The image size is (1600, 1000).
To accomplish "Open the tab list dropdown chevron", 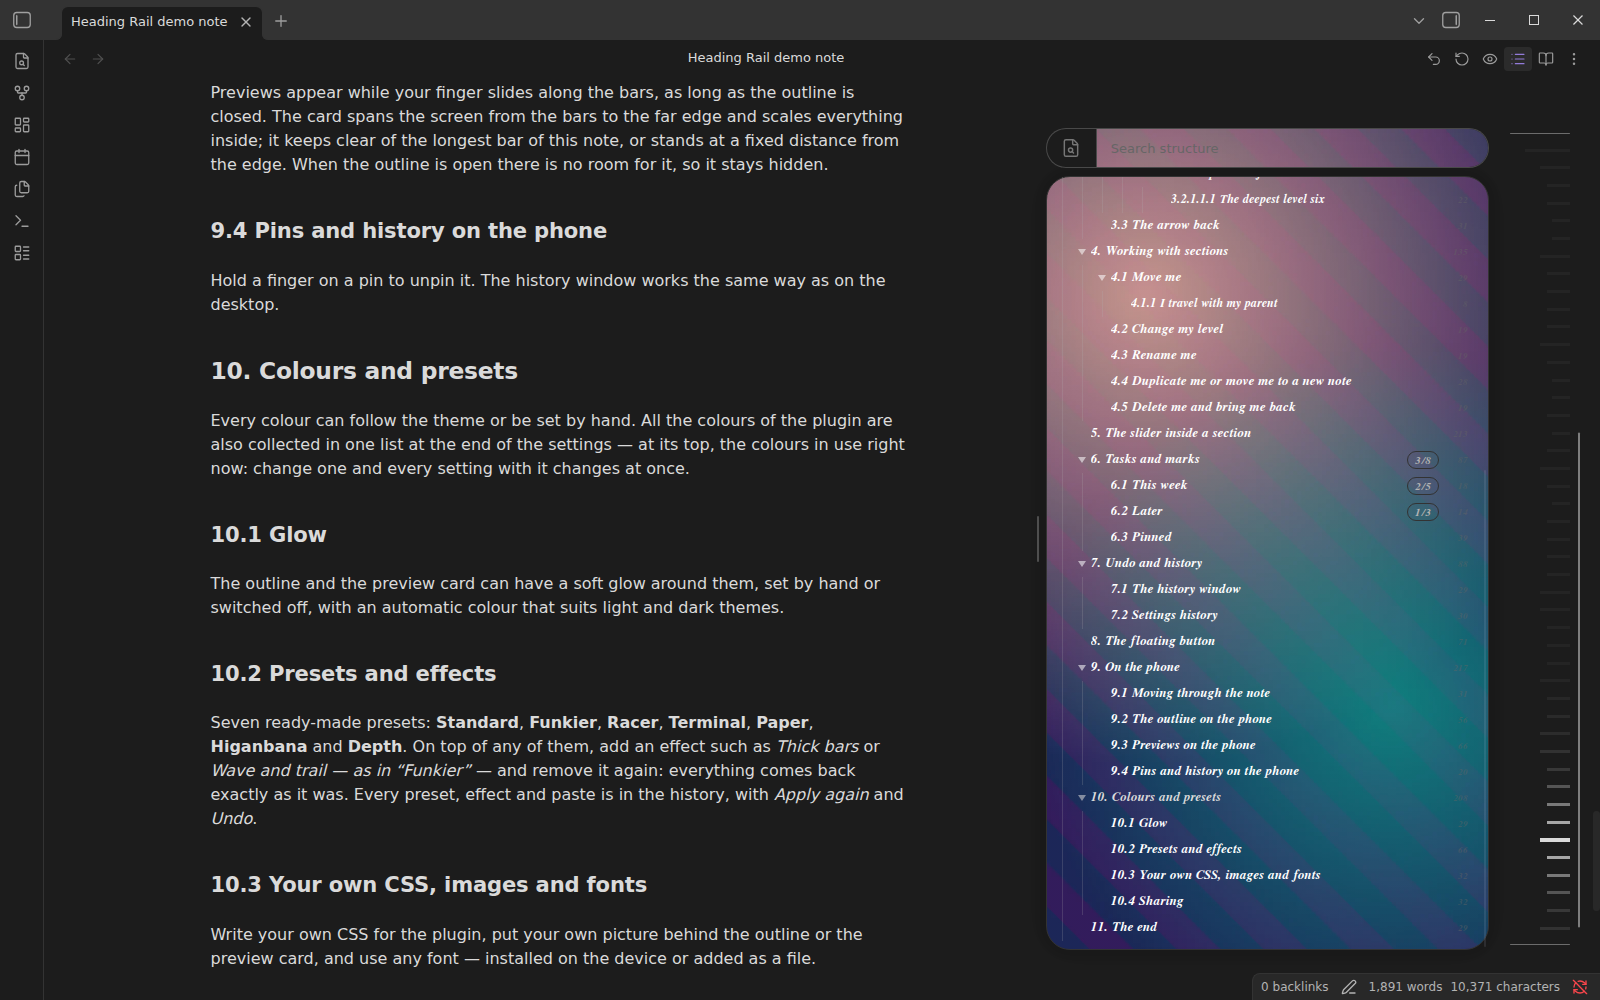I will (x=1418, y=20).
